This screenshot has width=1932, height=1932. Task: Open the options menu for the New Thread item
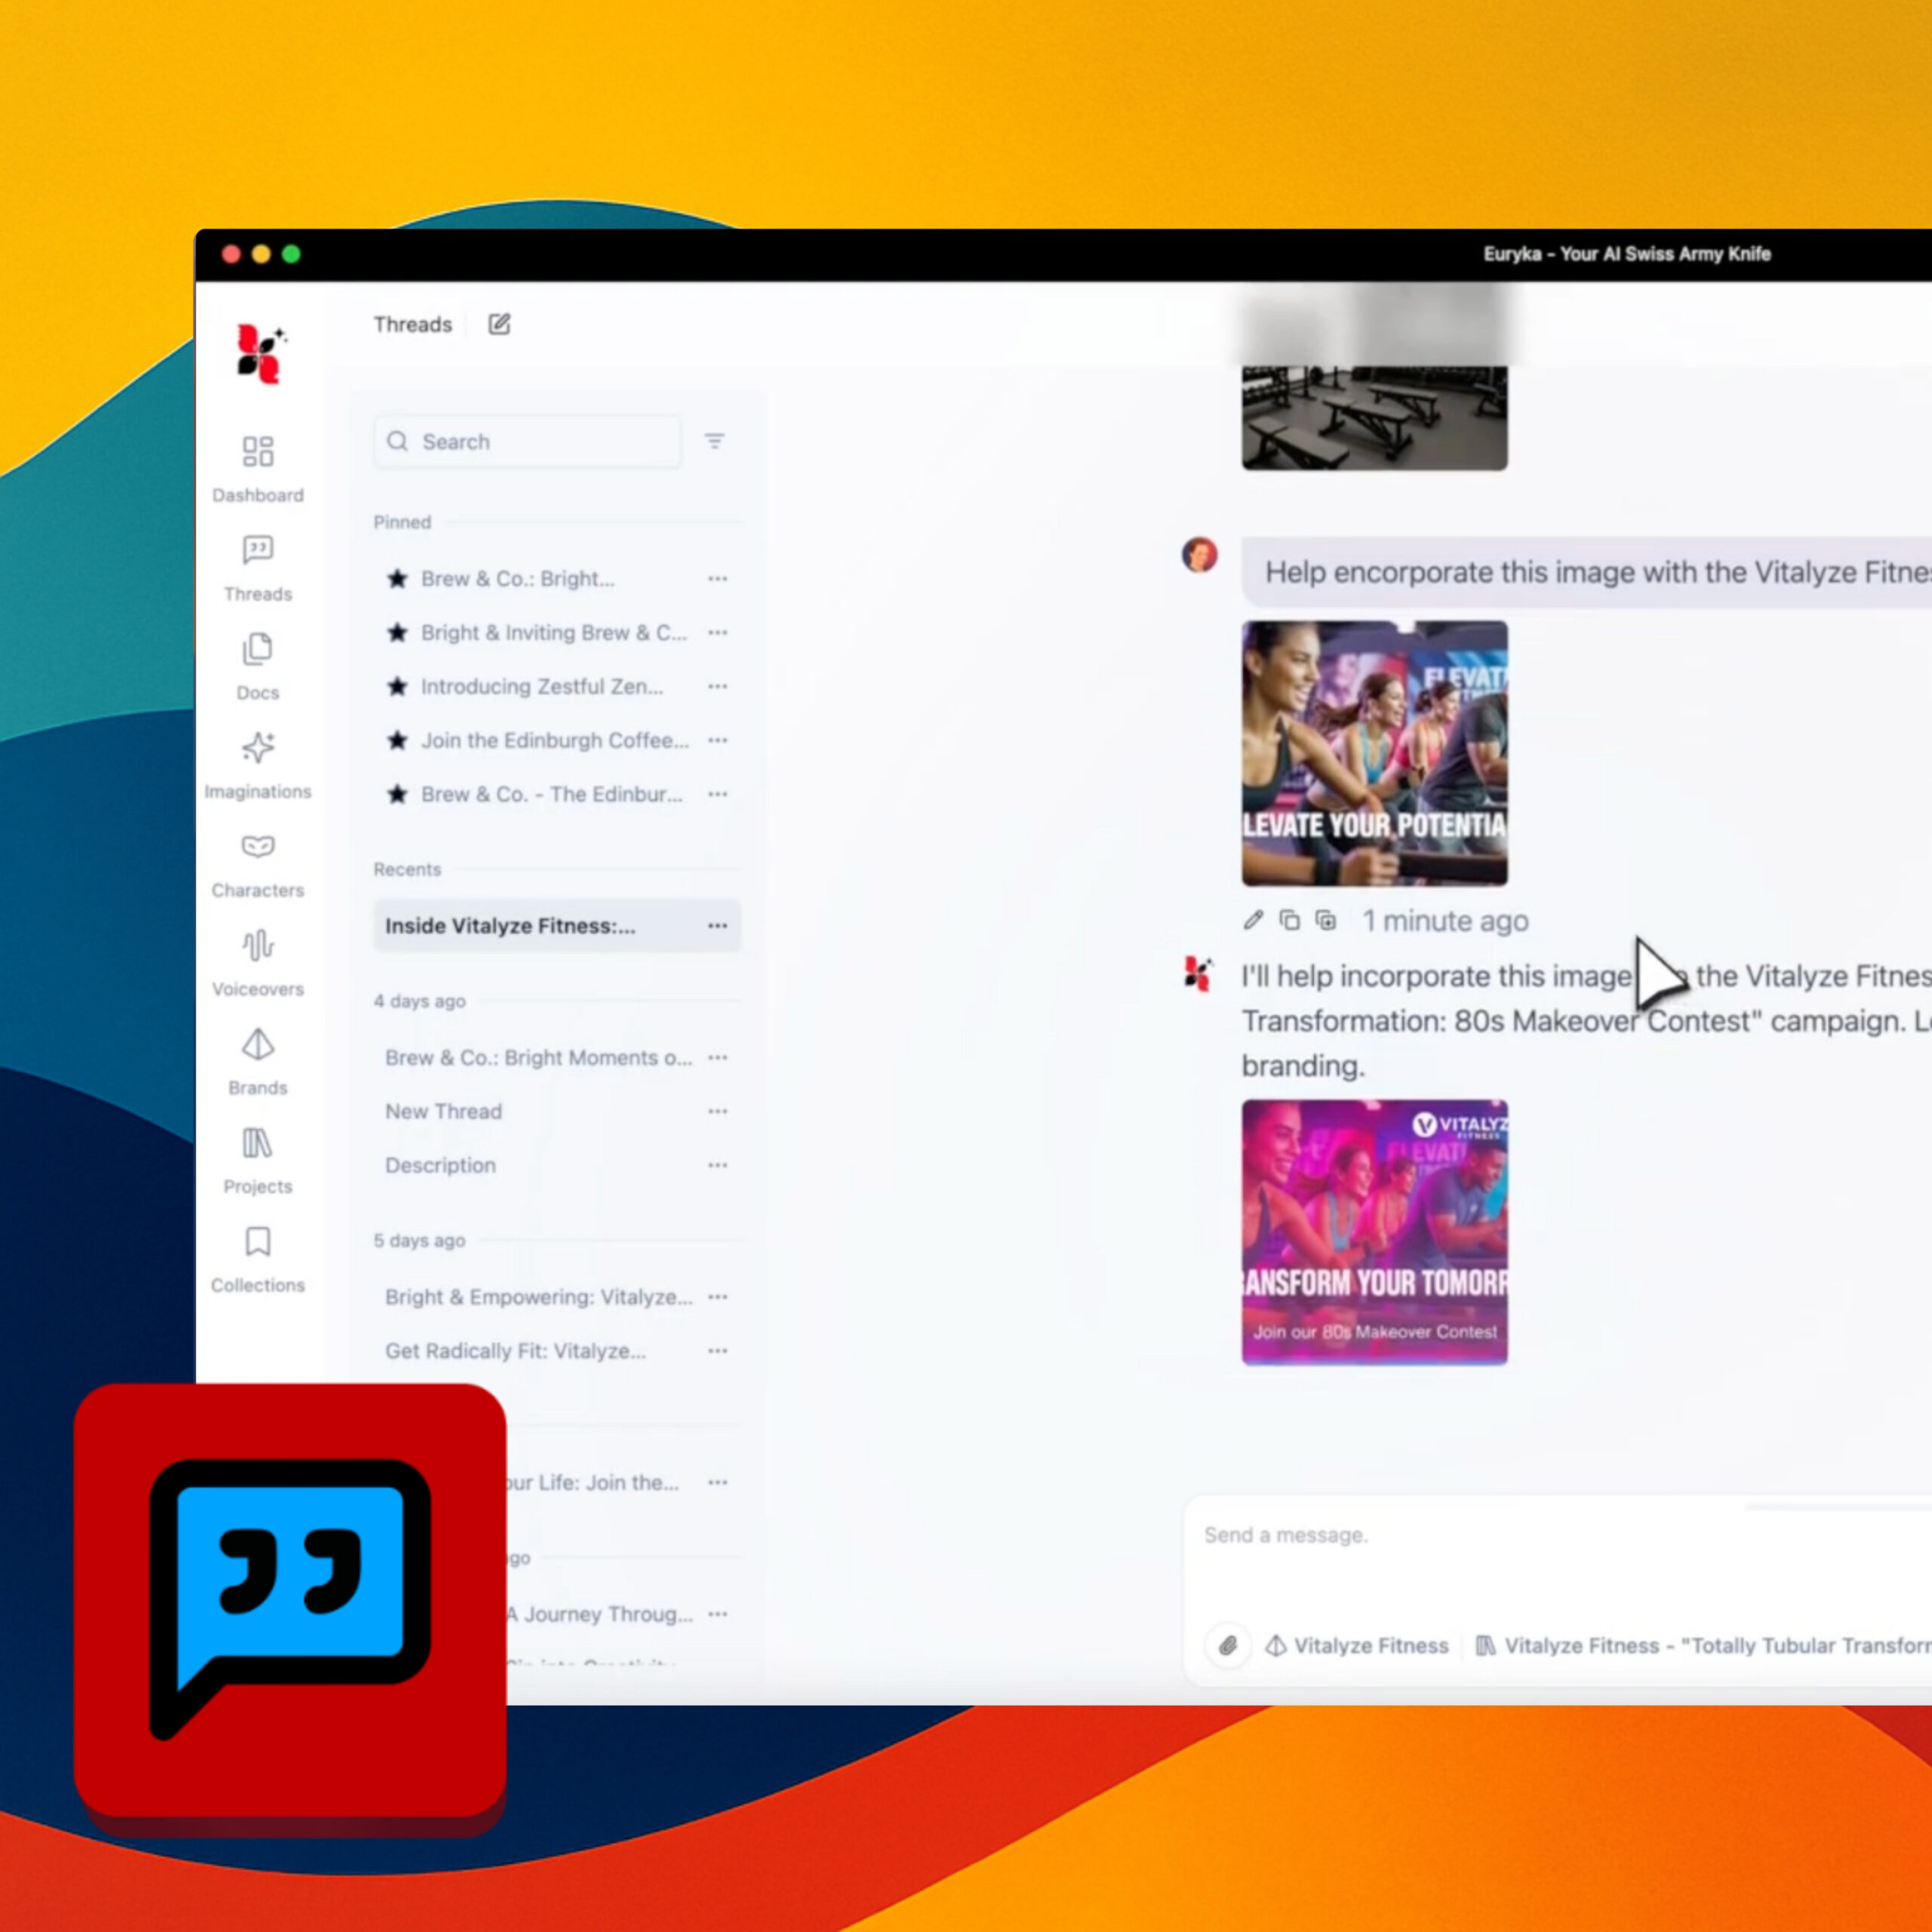(x=717, y=1112)
